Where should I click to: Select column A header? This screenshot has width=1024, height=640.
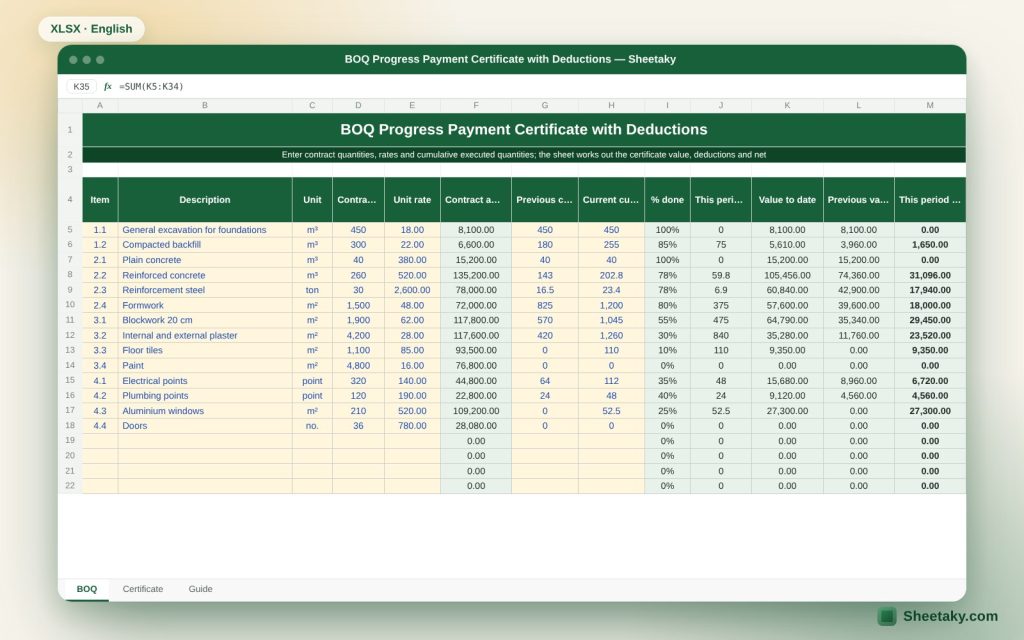(x=100, y=105)
